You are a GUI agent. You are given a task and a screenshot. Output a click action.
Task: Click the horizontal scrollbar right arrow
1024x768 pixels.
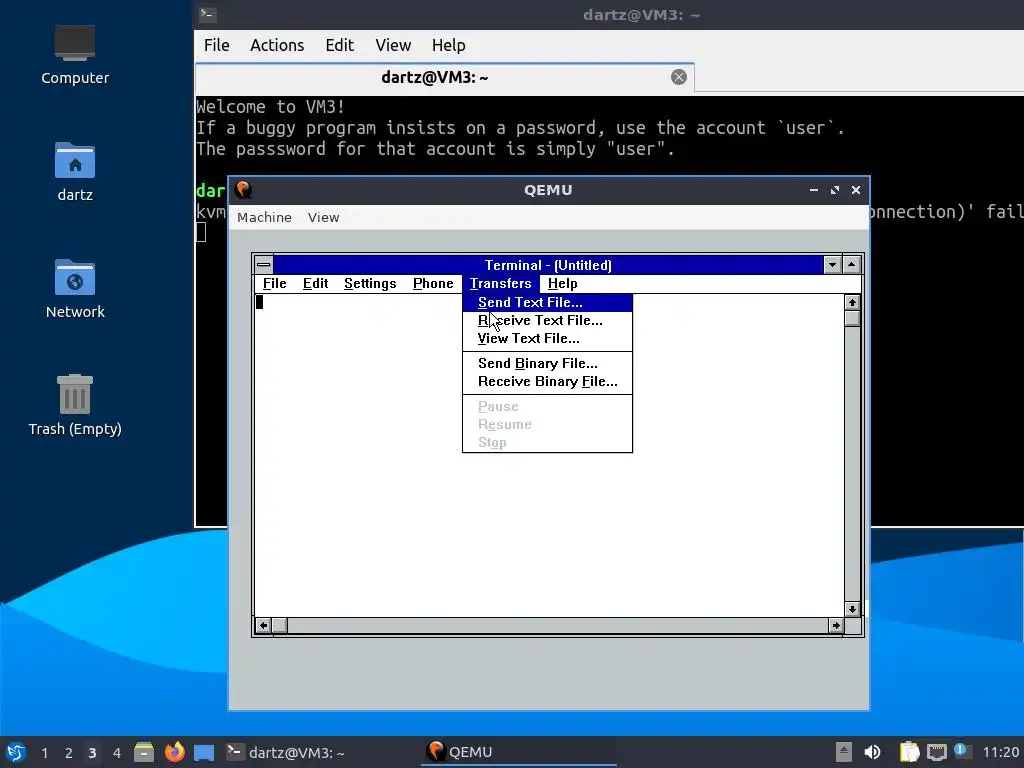coord(836,625)
